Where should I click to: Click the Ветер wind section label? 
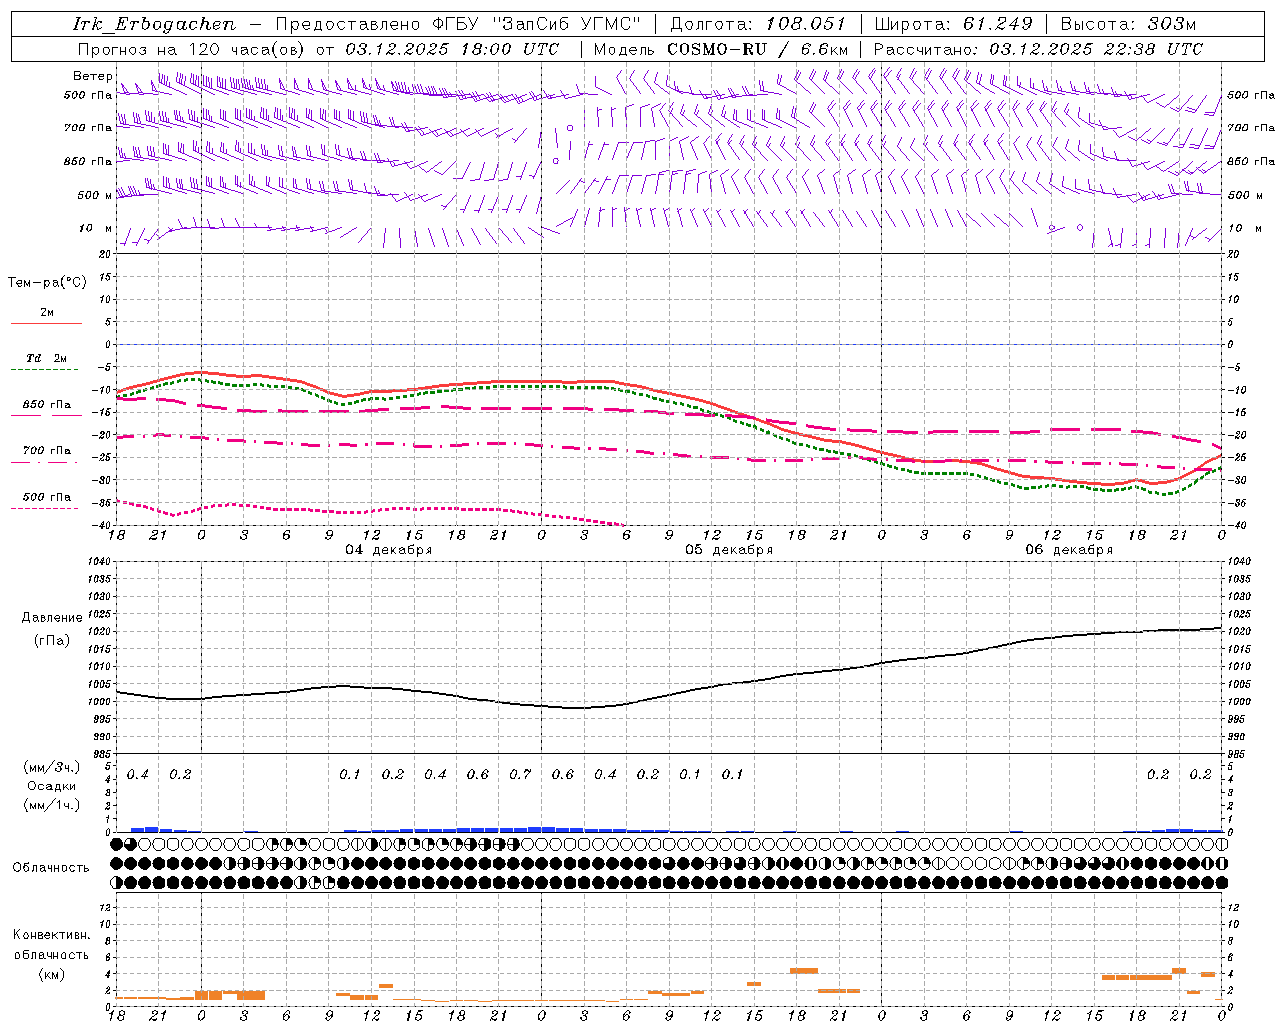[x=92, y=76]
